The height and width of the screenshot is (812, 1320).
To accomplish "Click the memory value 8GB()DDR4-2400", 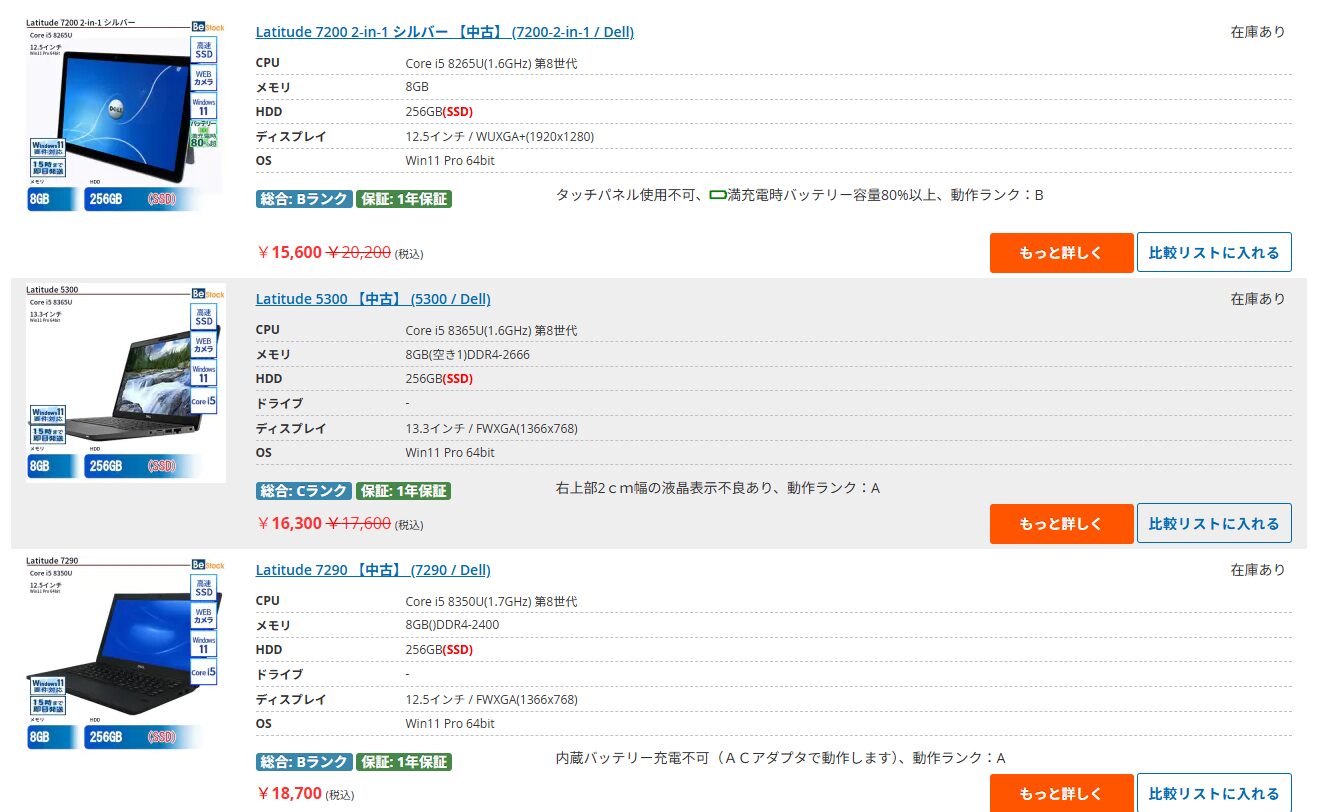I will pos(452,625).
